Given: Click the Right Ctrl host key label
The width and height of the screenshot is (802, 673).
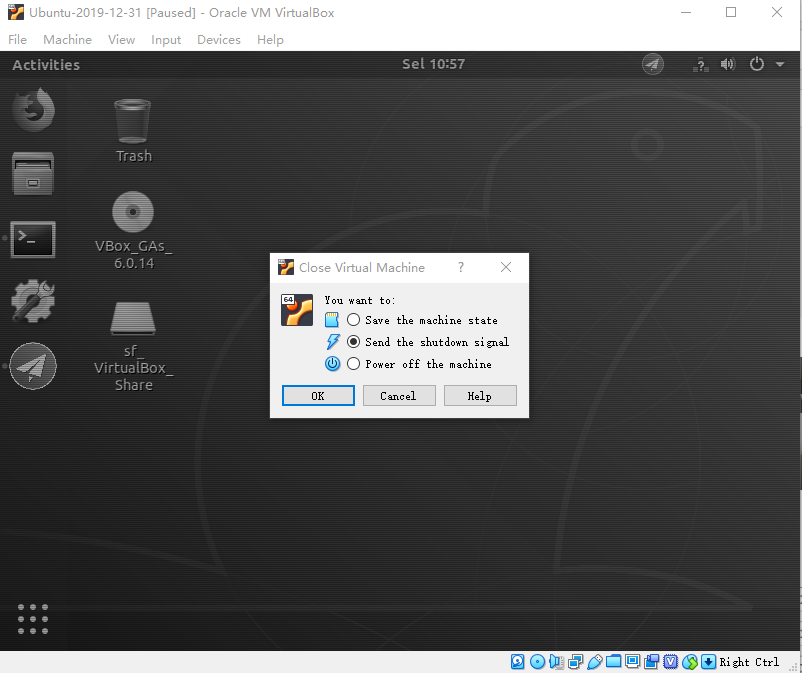Looking at the screenshot, I should click(749, 662).
